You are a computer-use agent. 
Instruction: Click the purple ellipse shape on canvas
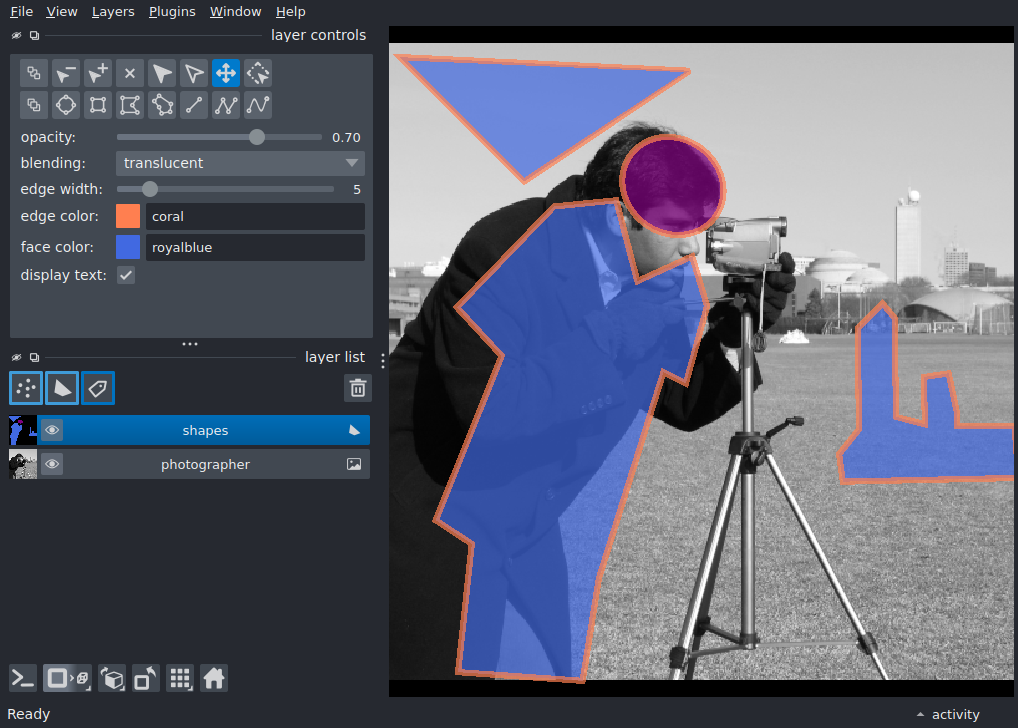click(673, 185)
